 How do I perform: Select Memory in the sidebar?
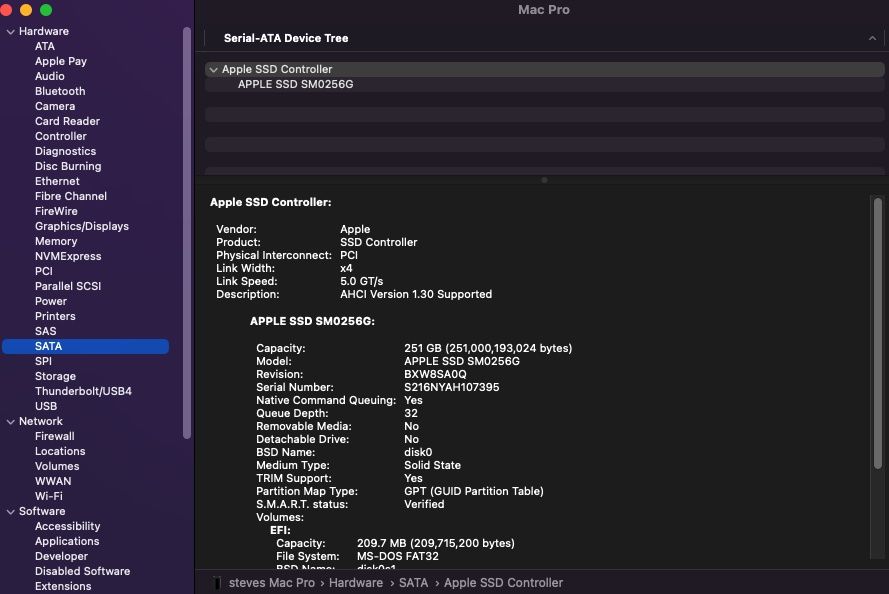(56, 241)
